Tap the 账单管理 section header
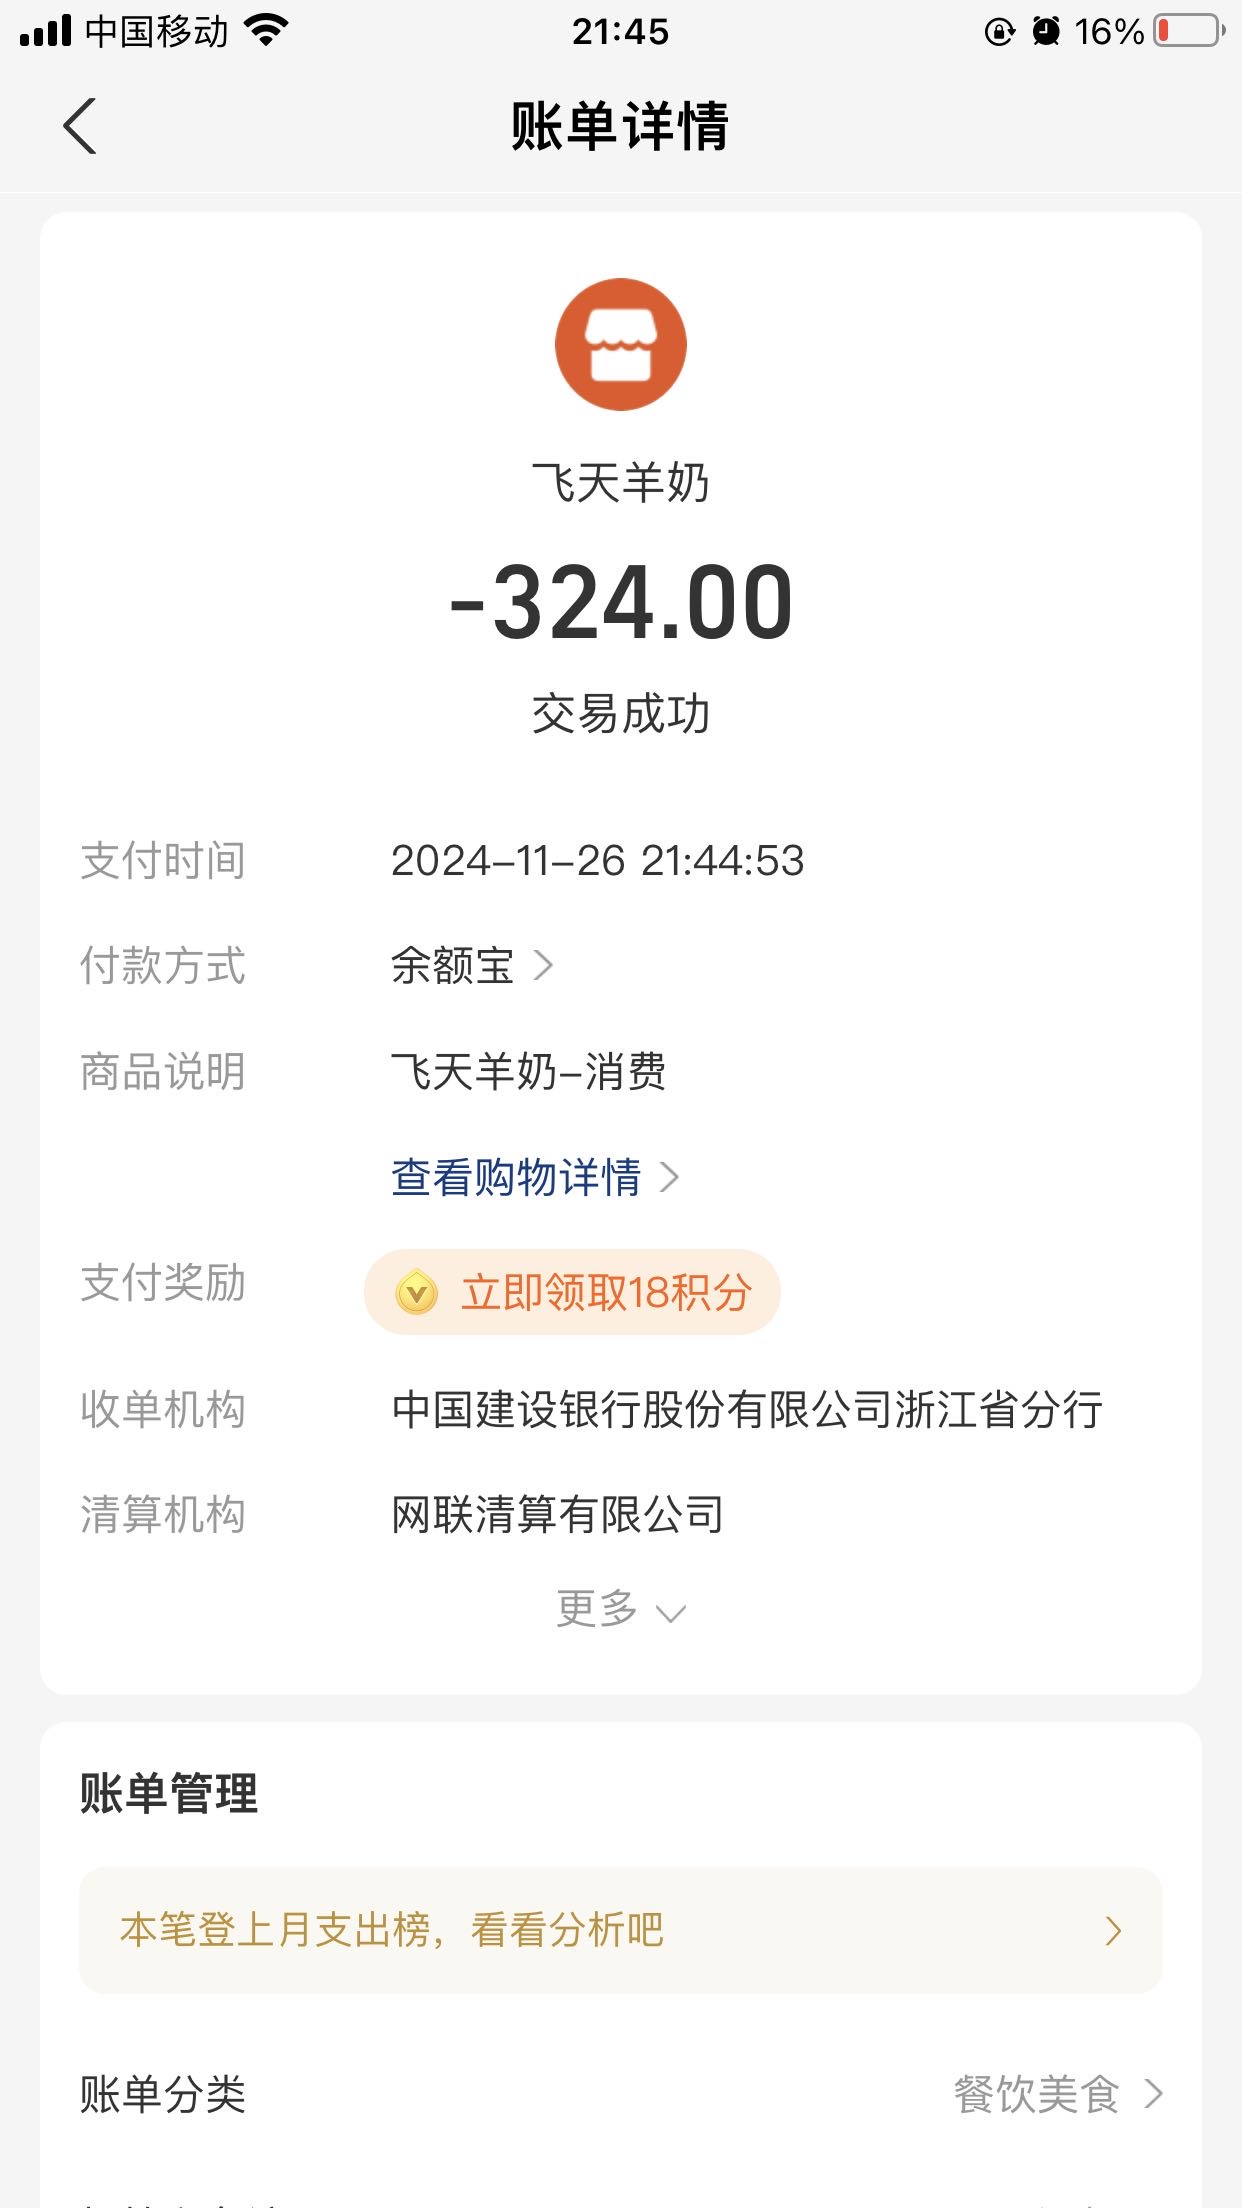The height and width of the screenshot is (2208, 1242). point(169,1793)
